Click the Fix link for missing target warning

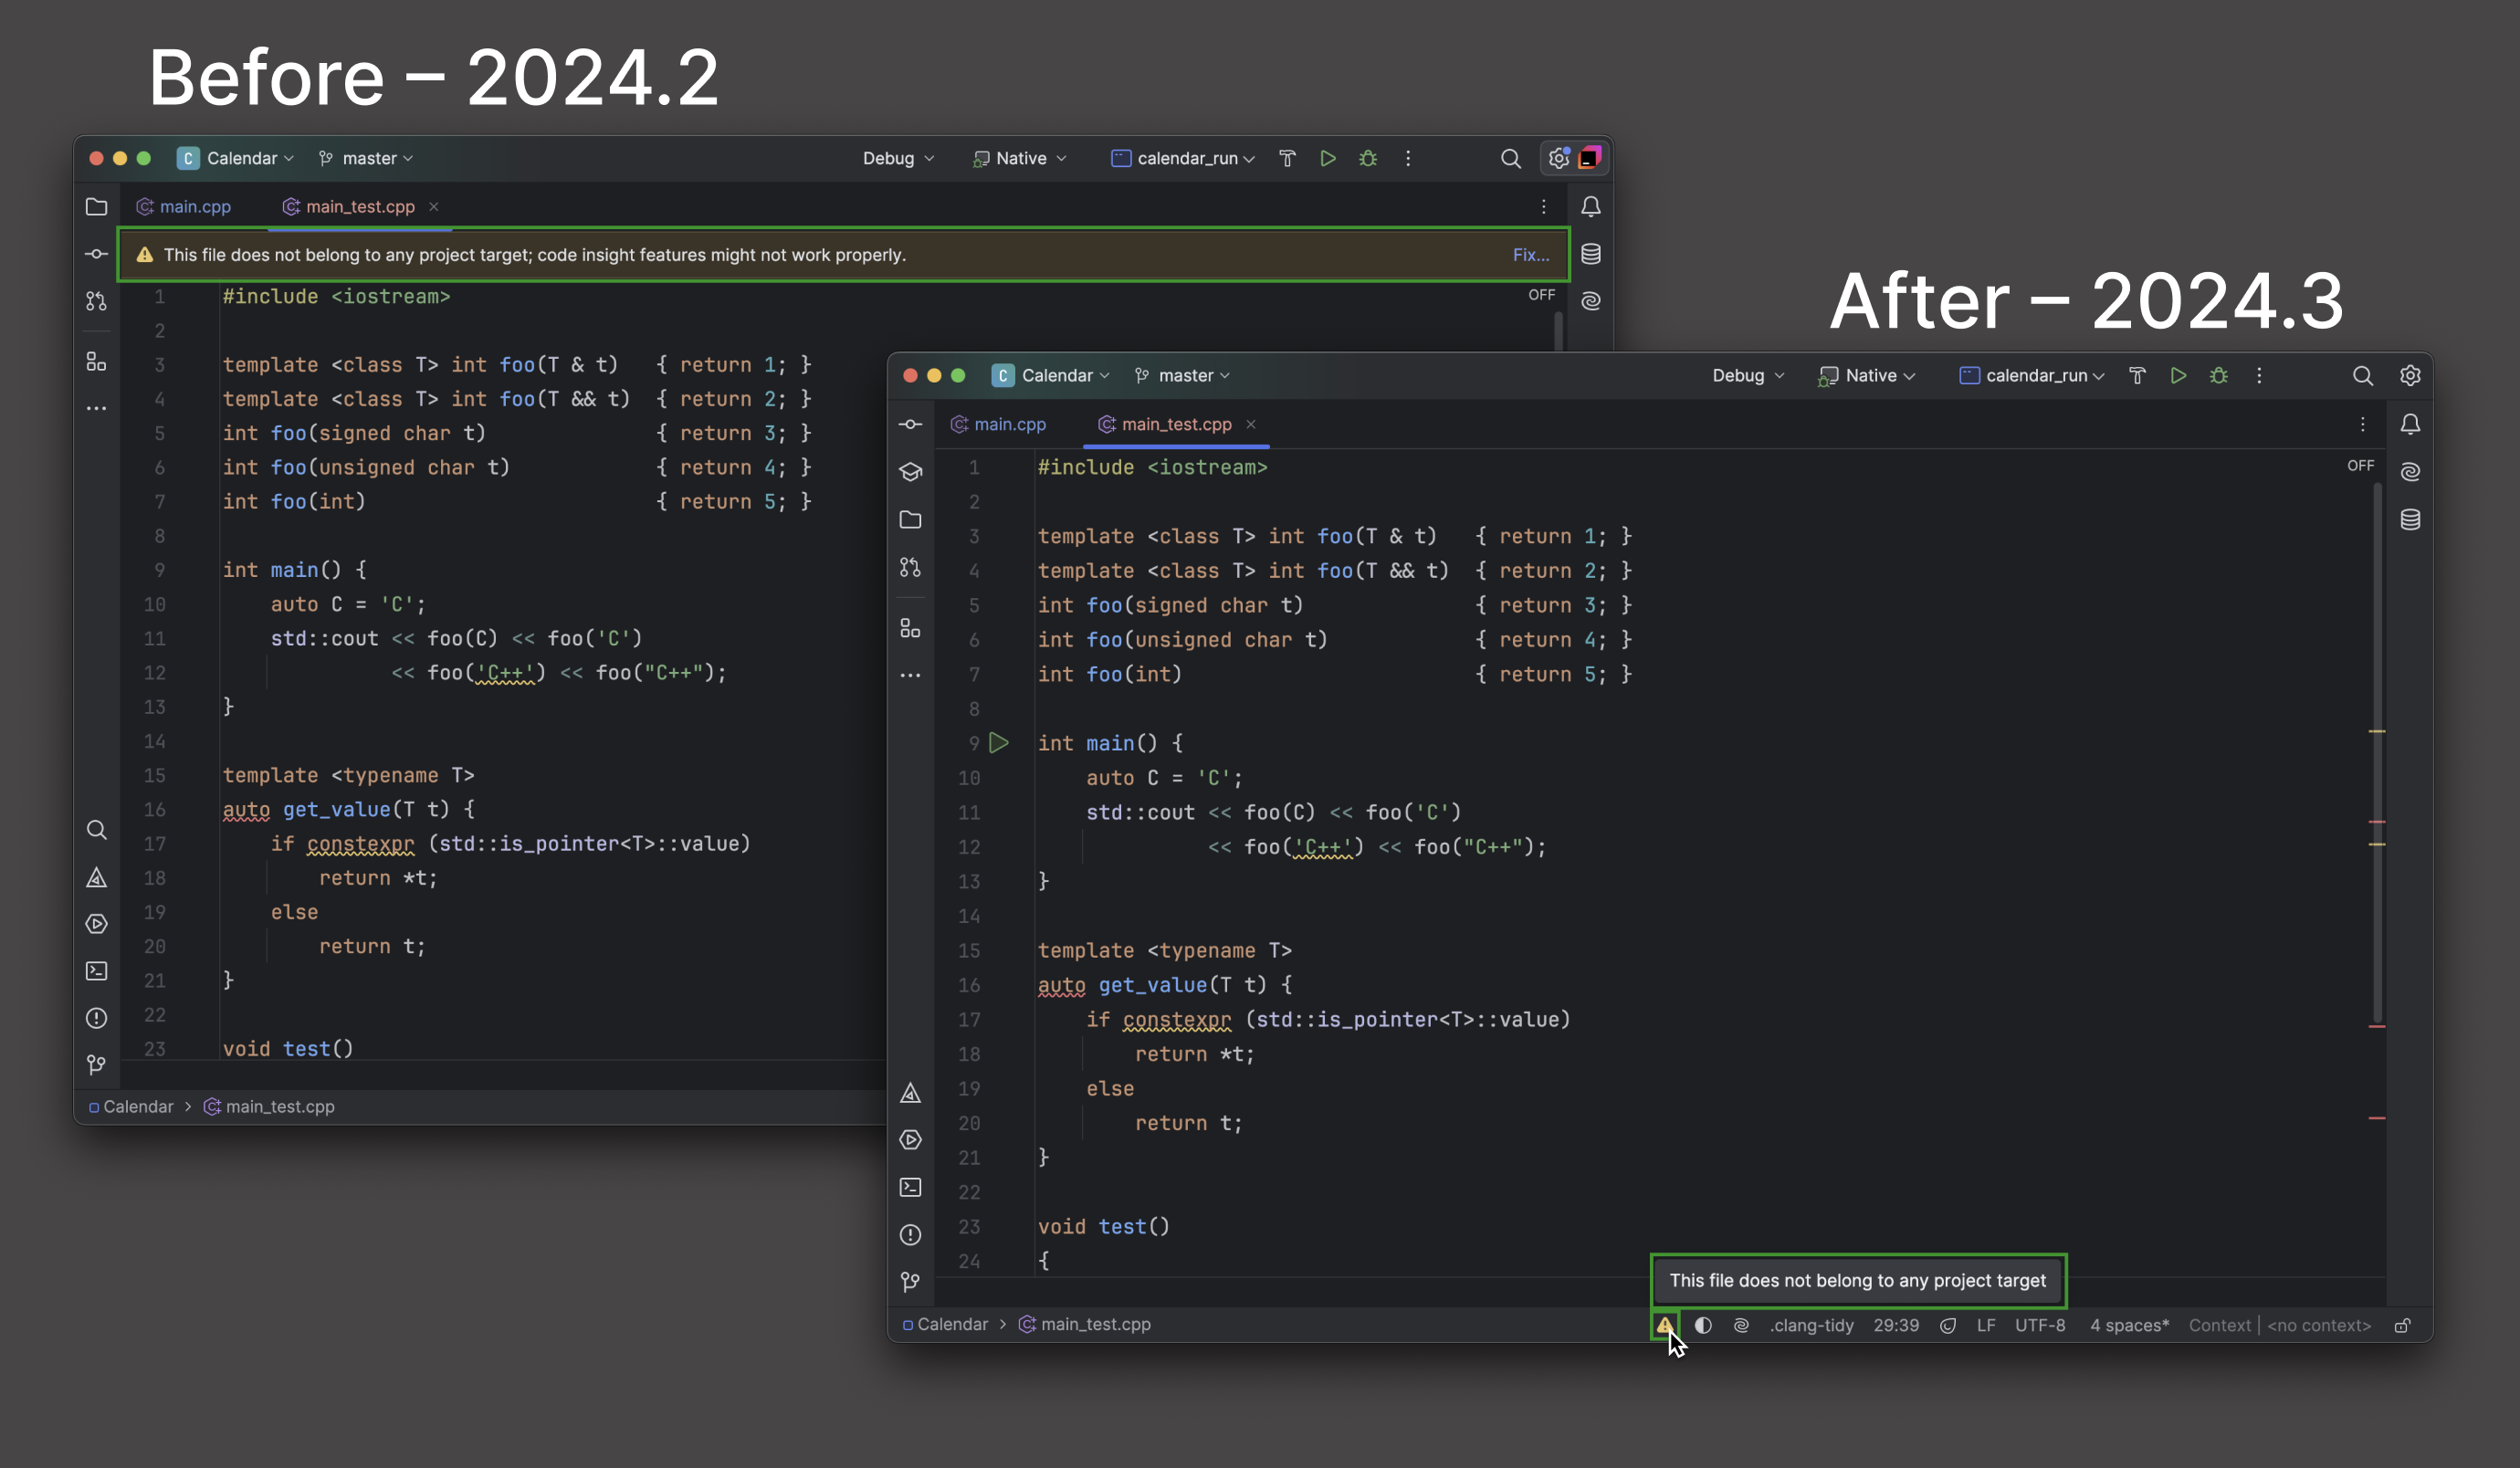(x=1524, y=255)
